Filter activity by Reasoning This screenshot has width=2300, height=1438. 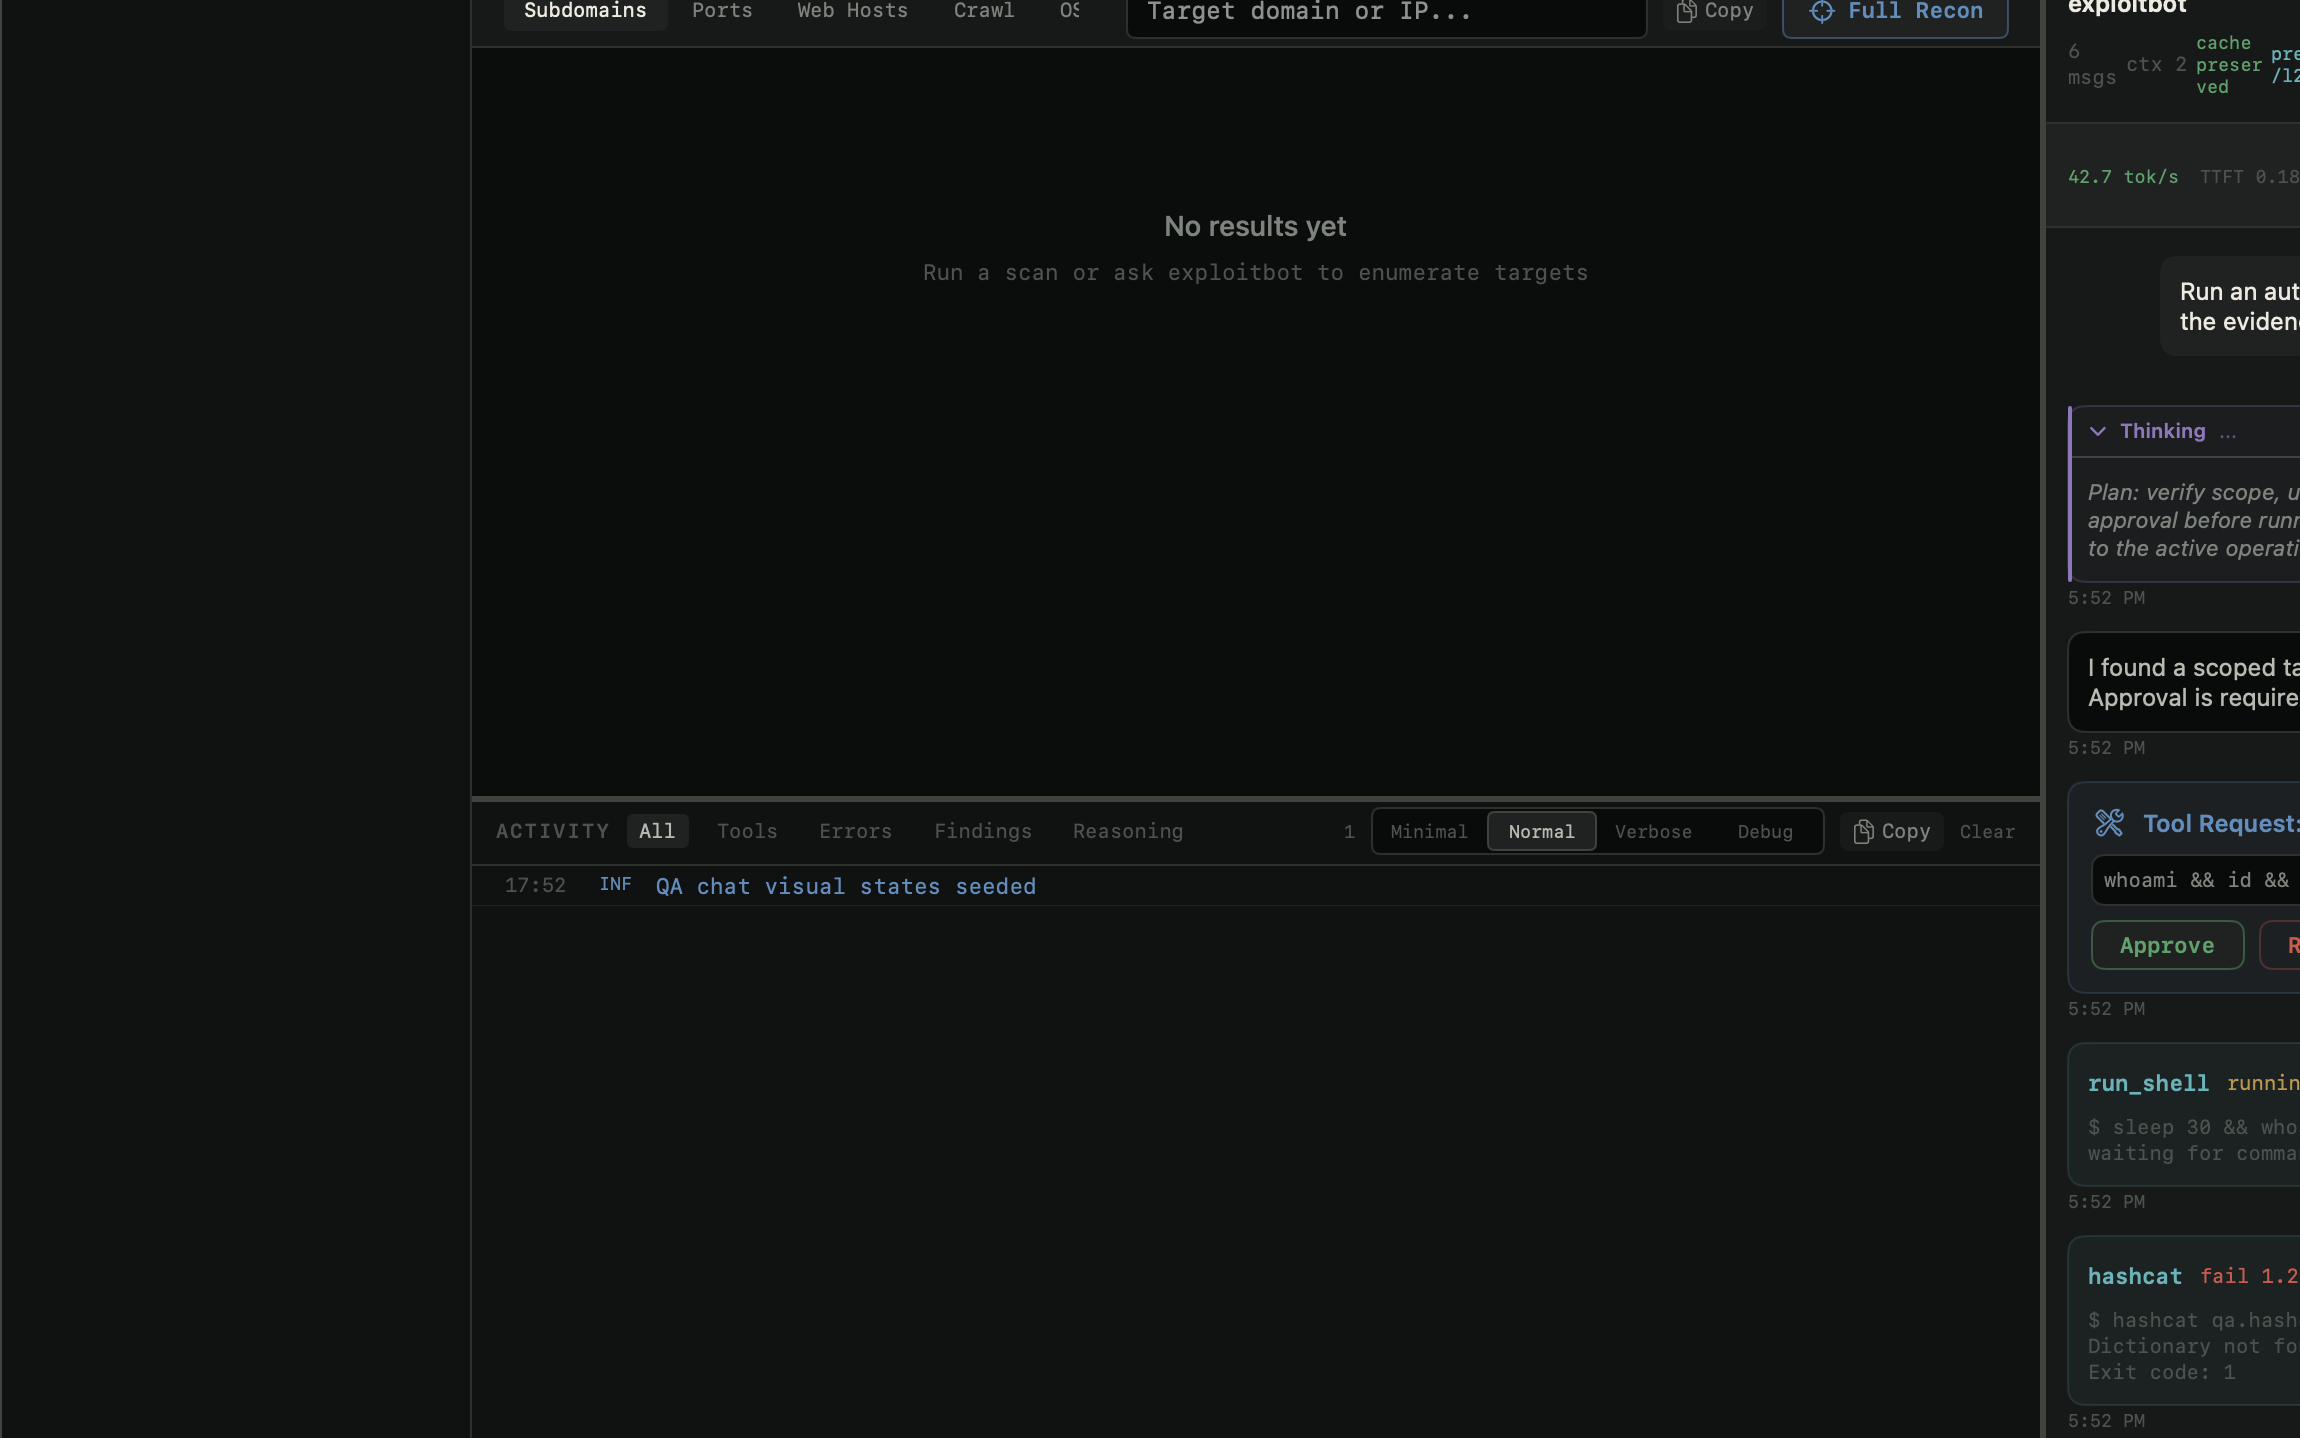tap(1128, 831)
